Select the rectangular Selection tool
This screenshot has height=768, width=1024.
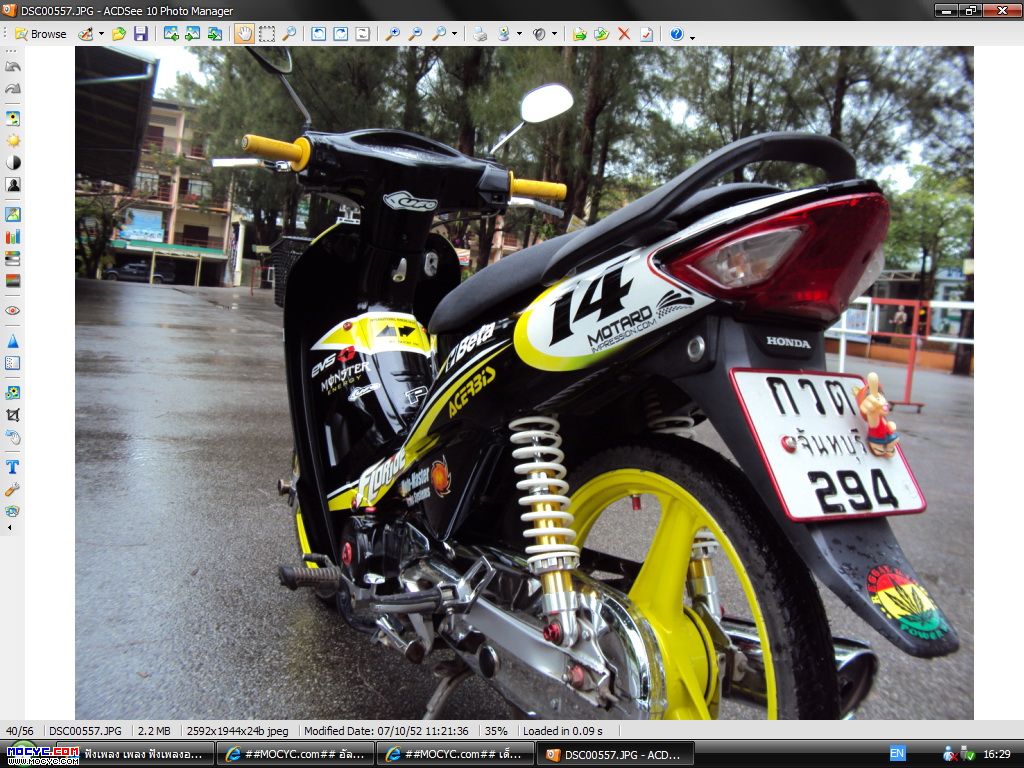[x=267, y=34]
